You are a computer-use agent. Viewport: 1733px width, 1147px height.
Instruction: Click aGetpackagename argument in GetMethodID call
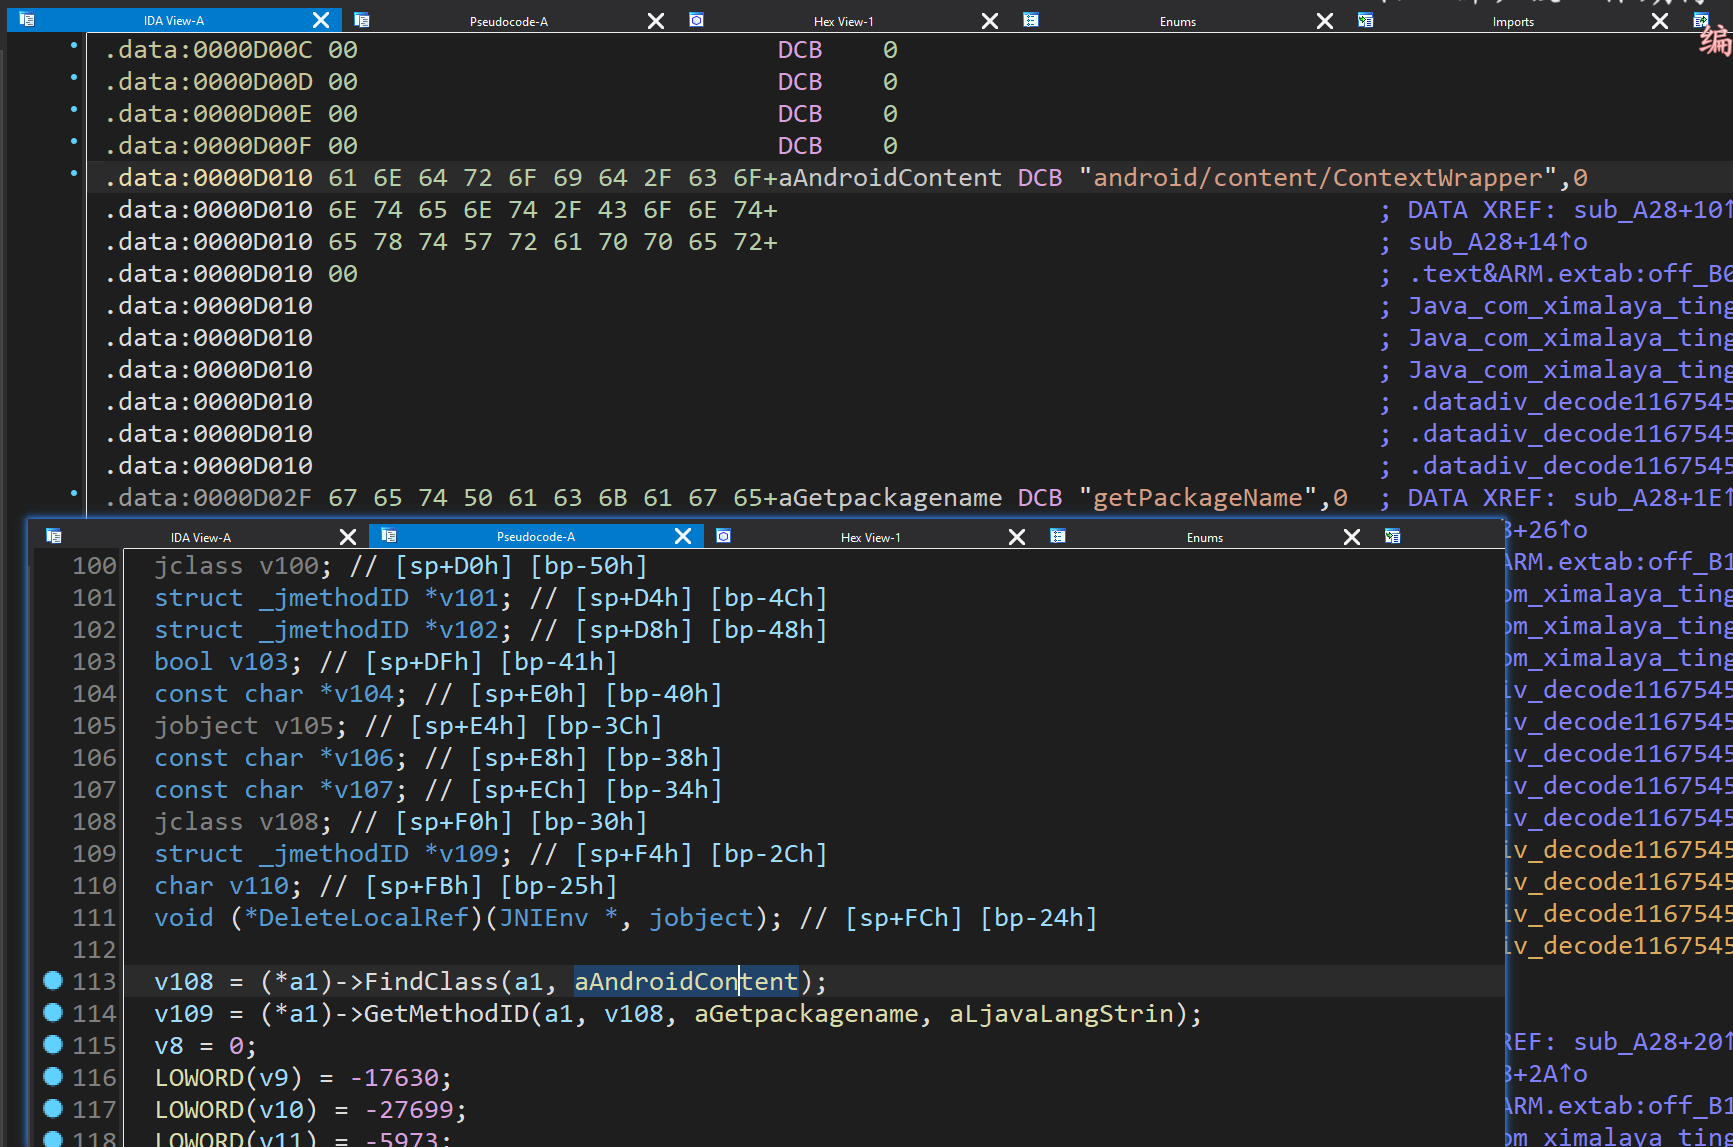pos(806,1014)
